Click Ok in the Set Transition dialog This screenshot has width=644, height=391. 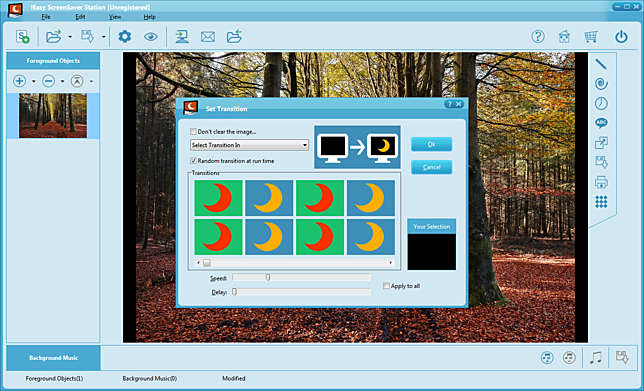431,144
